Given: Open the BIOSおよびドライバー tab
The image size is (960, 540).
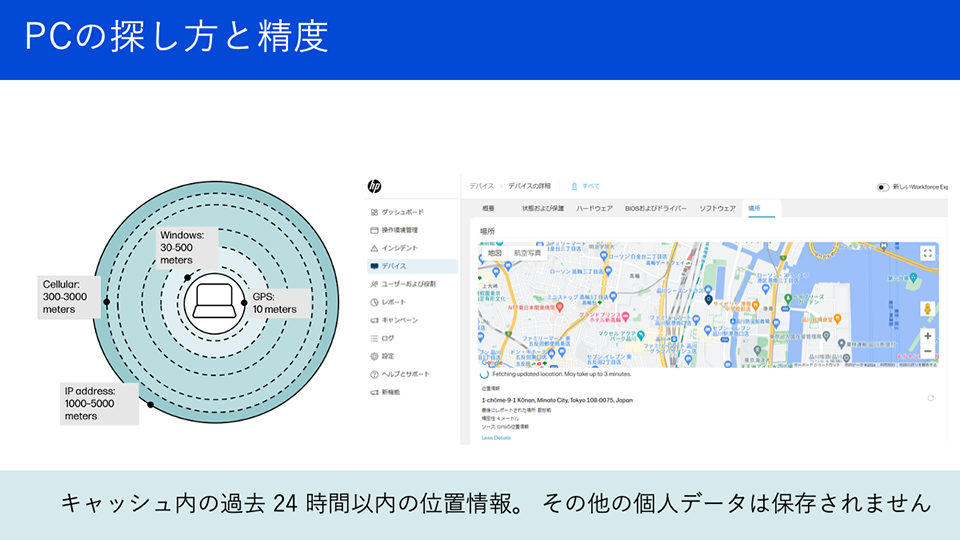Looking at the screenshot, I should pyautogui.click(x=656, y=209).
